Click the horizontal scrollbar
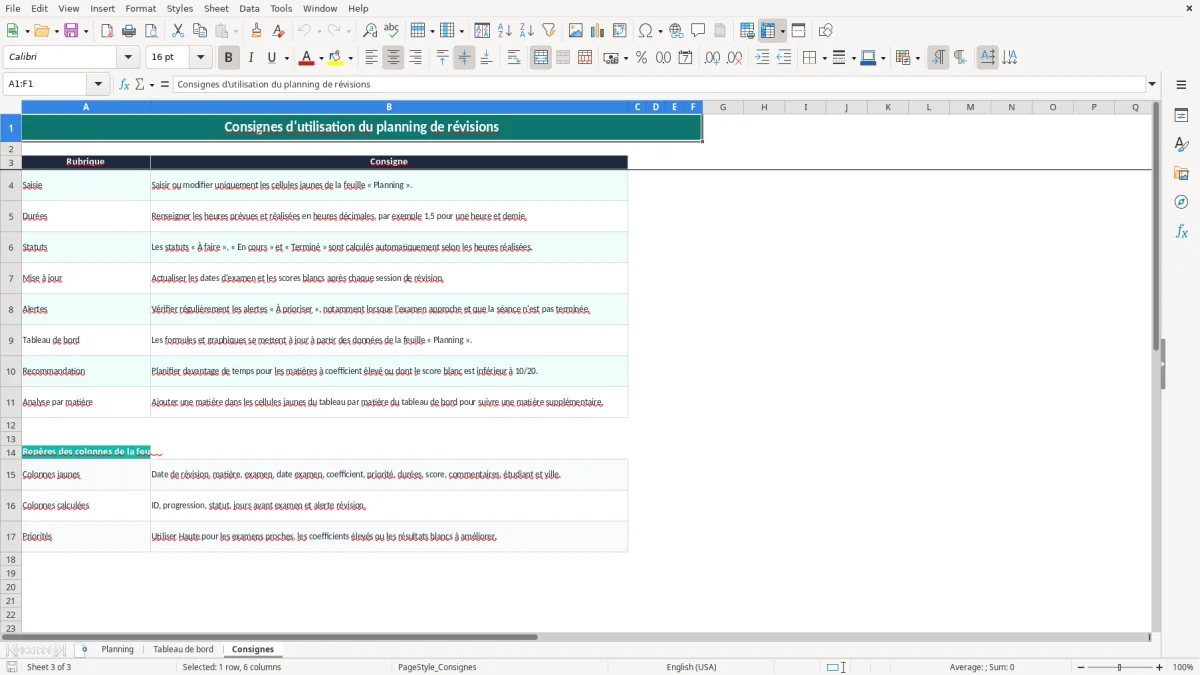 pyautogui.click(x=270, y=636)
